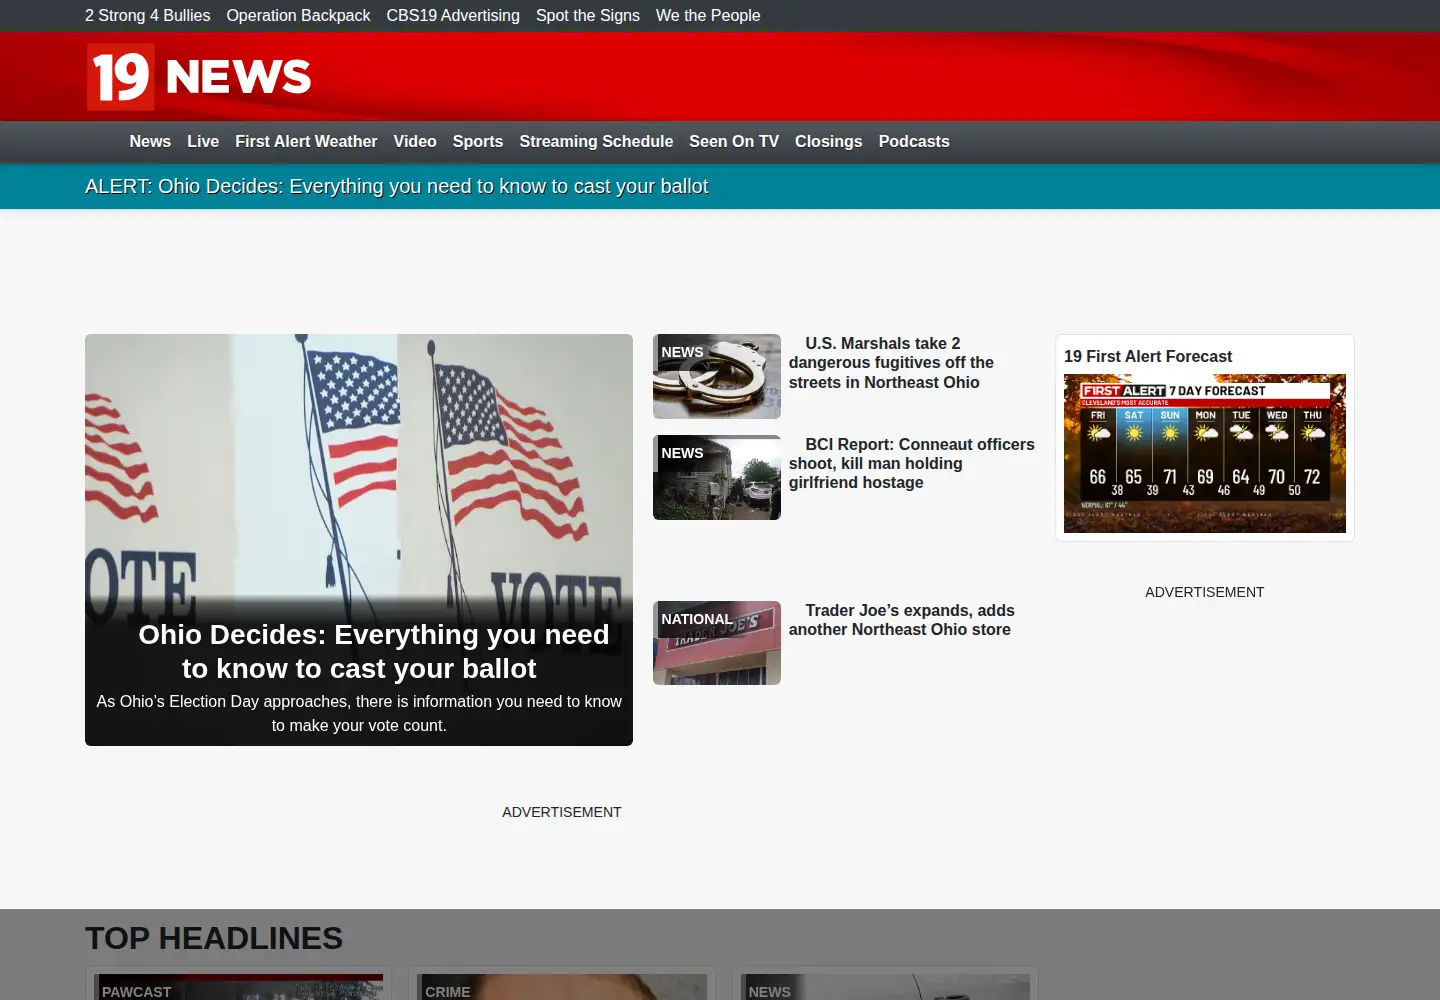Go to Podcasts section
Image resolution: width=1440 pixels, height=1000 pixels.
(x=914, y=142)
